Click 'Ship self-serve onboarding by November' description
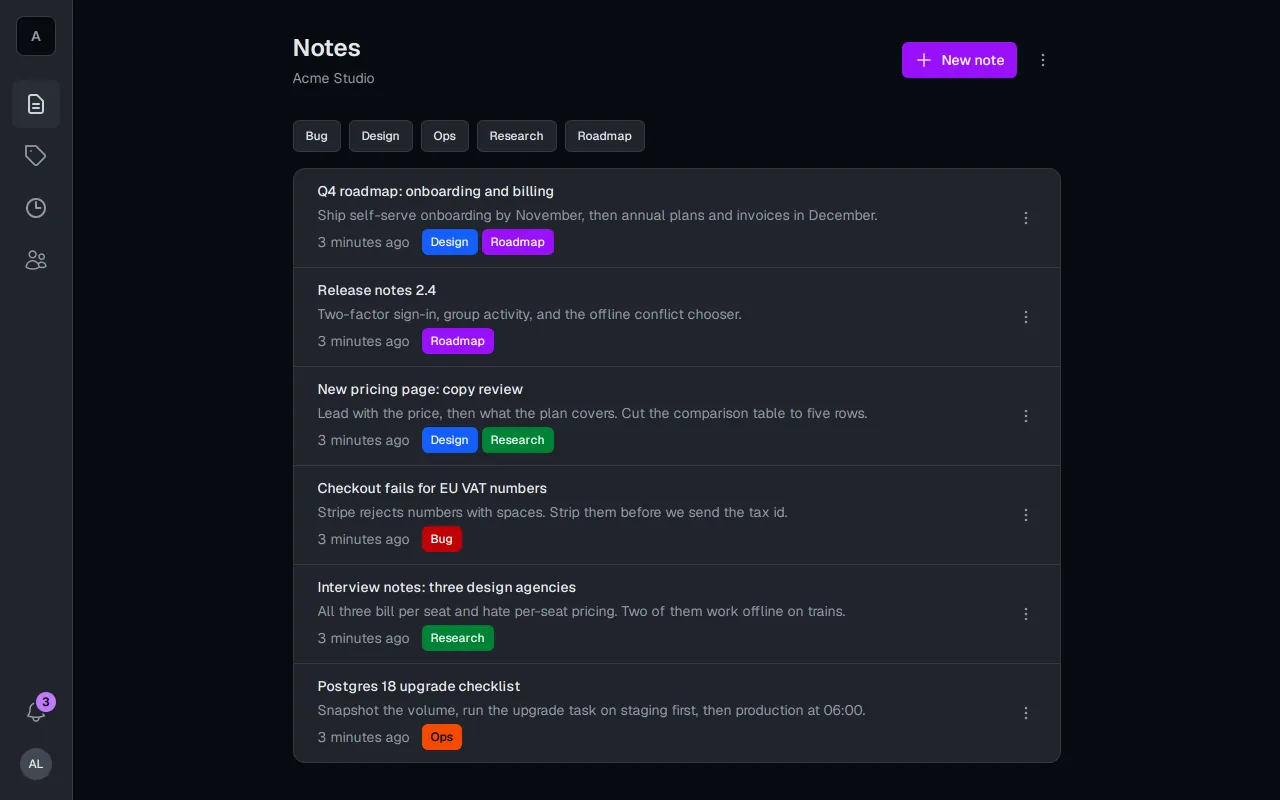This screenshot has width=1280, height=800. pyautogui.click(x=598, y=215)
